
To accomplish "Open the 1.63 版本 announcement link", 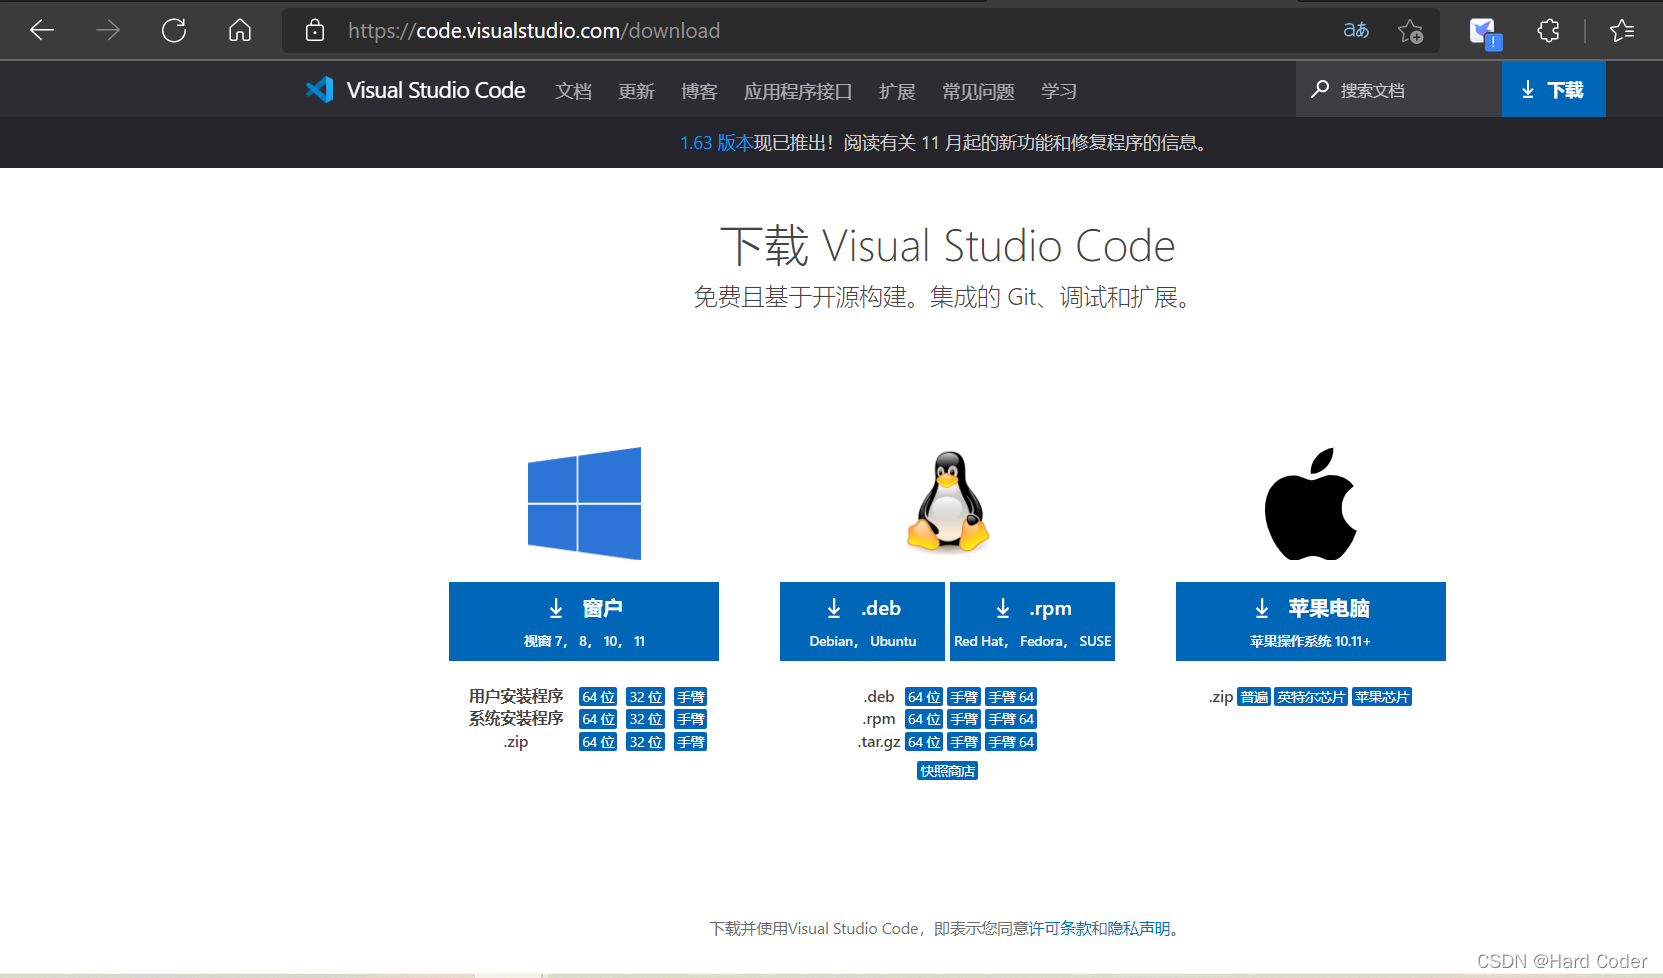I will [x=716, y=143].
